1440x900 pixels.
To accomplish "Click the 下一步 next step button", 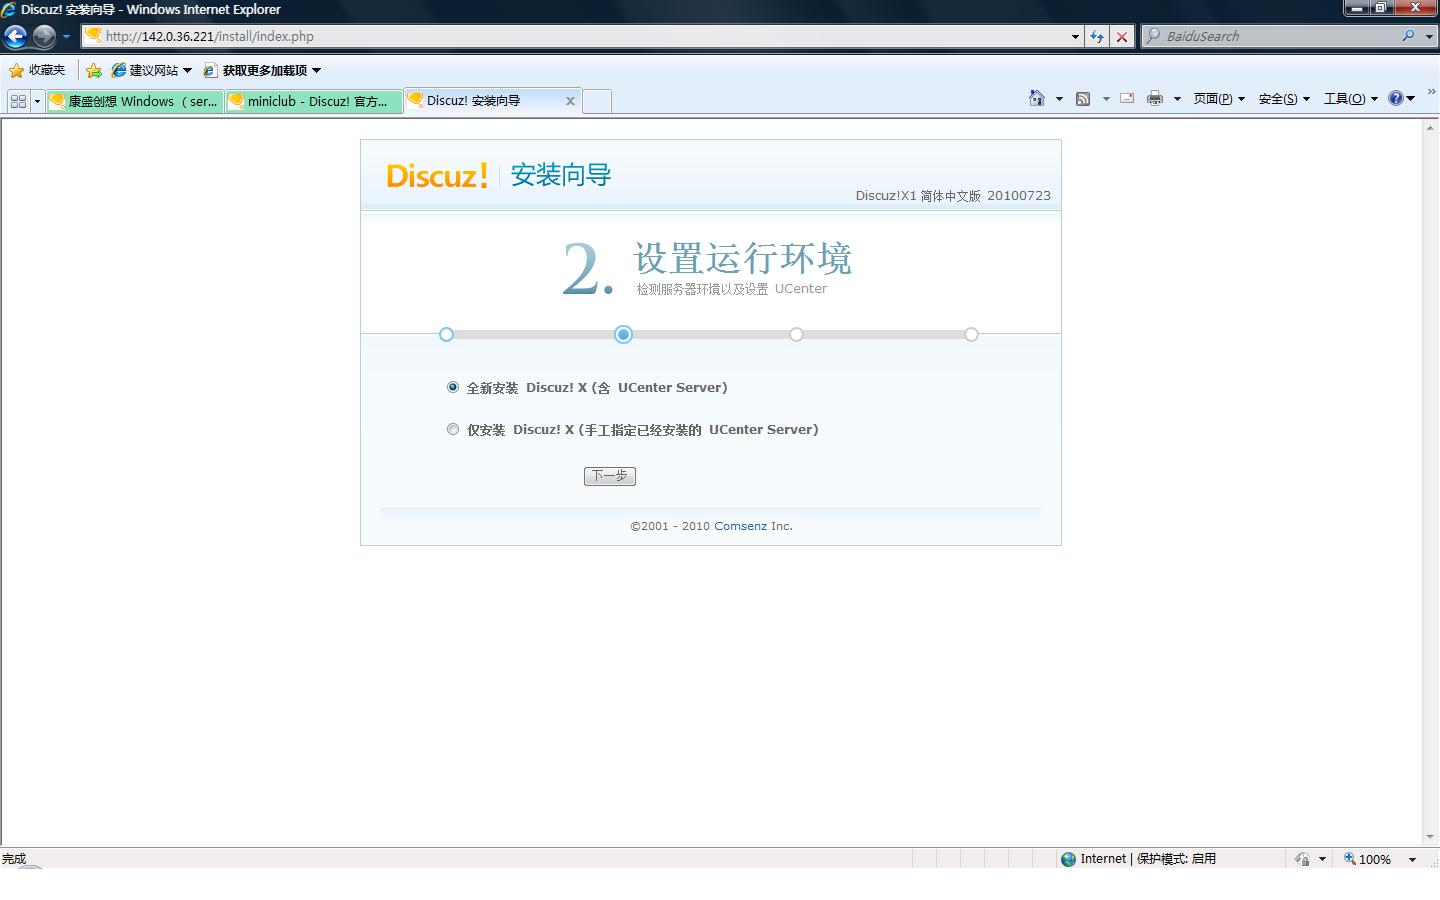I will (610, 476).
